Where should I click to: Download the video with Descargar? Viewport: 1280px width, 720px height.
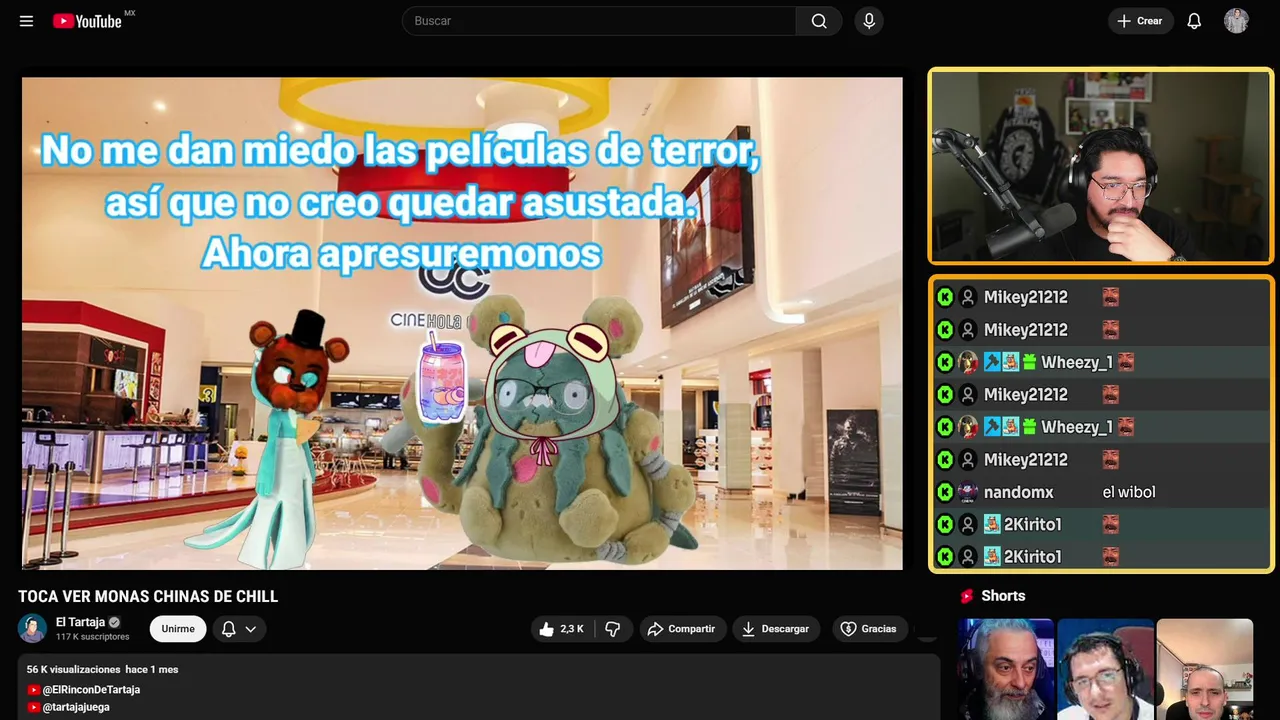tap(776, 629)
